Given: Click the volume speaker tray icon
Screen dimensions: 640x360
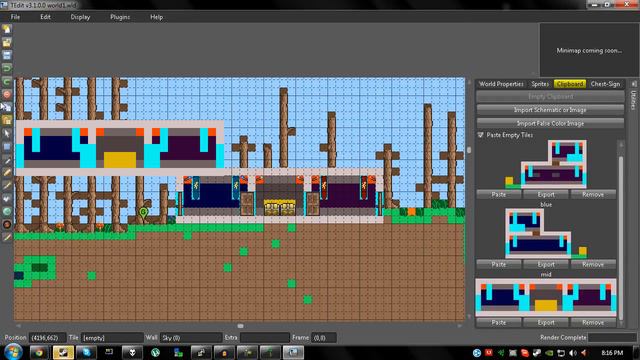Looking at the screenshot, I should (x=573, y=353).
